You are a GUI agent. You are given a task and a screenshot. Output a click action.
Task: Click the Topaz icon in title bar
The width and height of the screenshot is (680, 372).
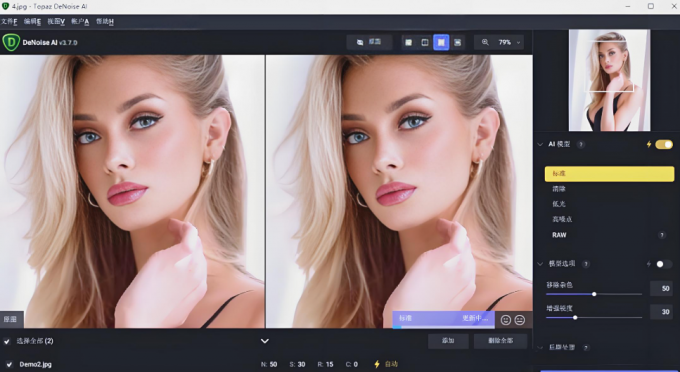pyautogui.click(x=5, y=6)
